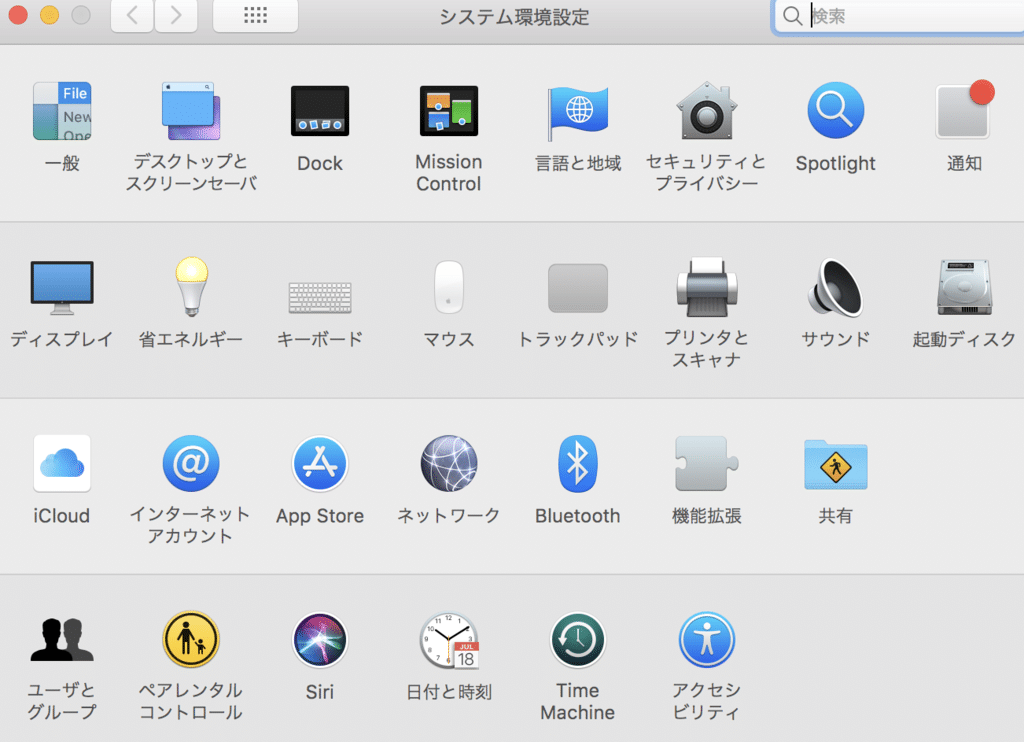Open 通知 notification settings
Screen dimensions: 1024x742
tap(964, 111)
